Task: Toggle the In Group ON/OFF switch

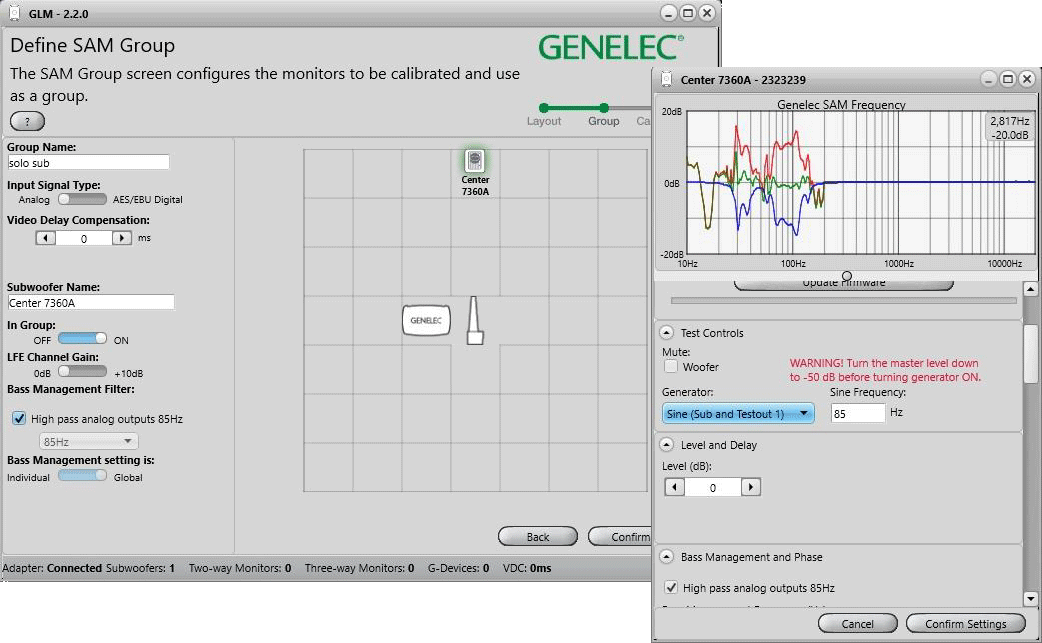Action: pos(82,339)
